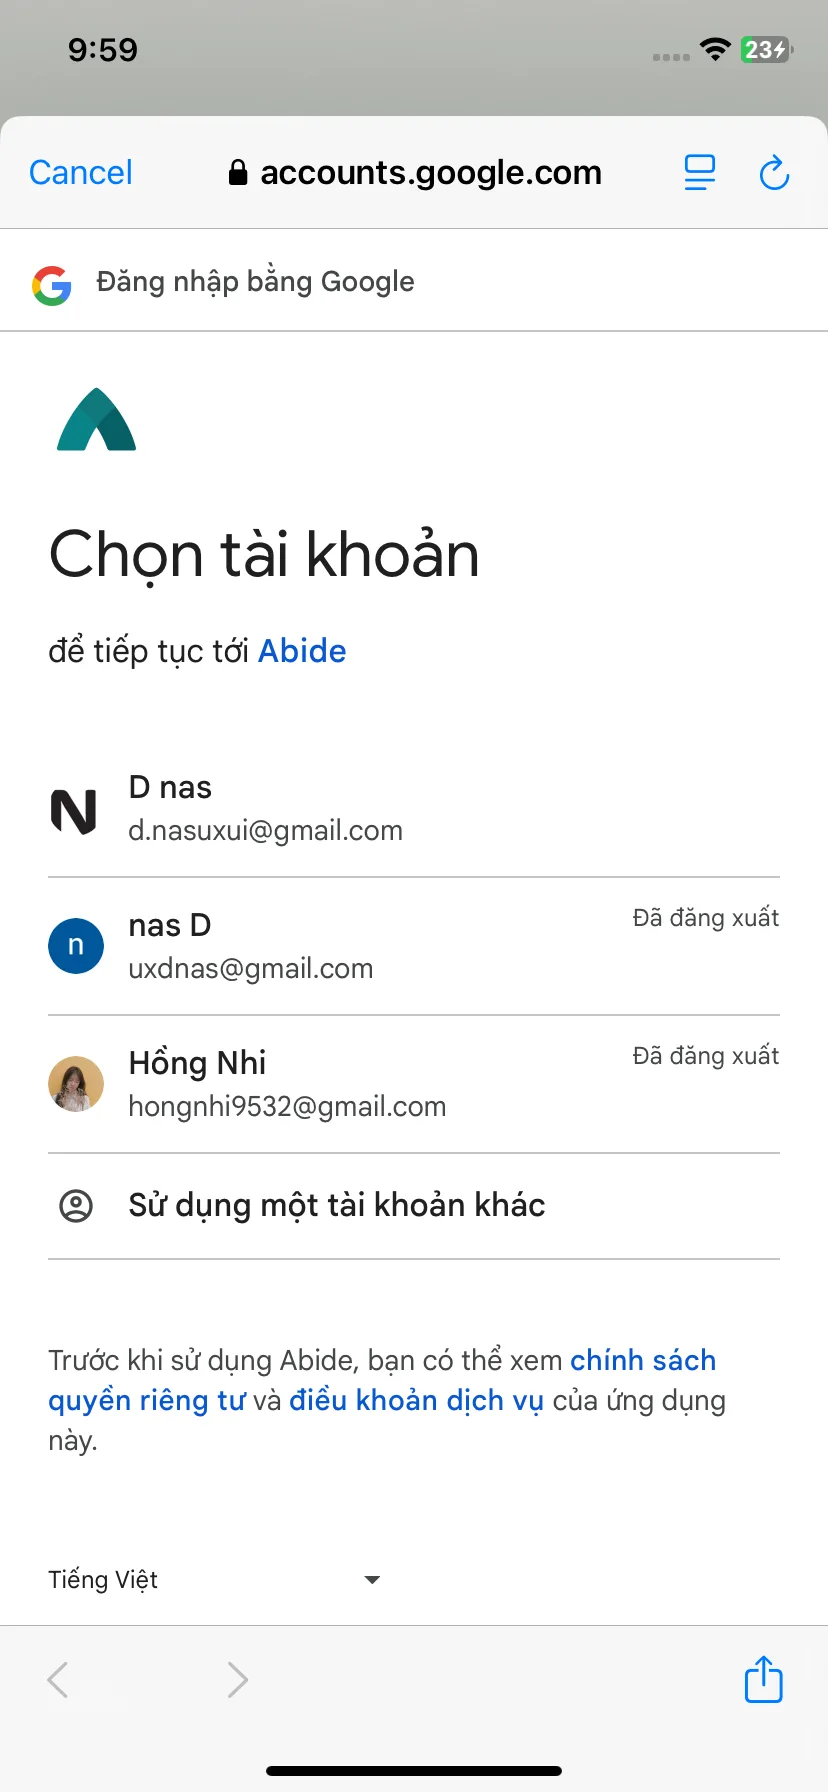Tap the blue 'n' avatar of nas D

pos(76,946)
